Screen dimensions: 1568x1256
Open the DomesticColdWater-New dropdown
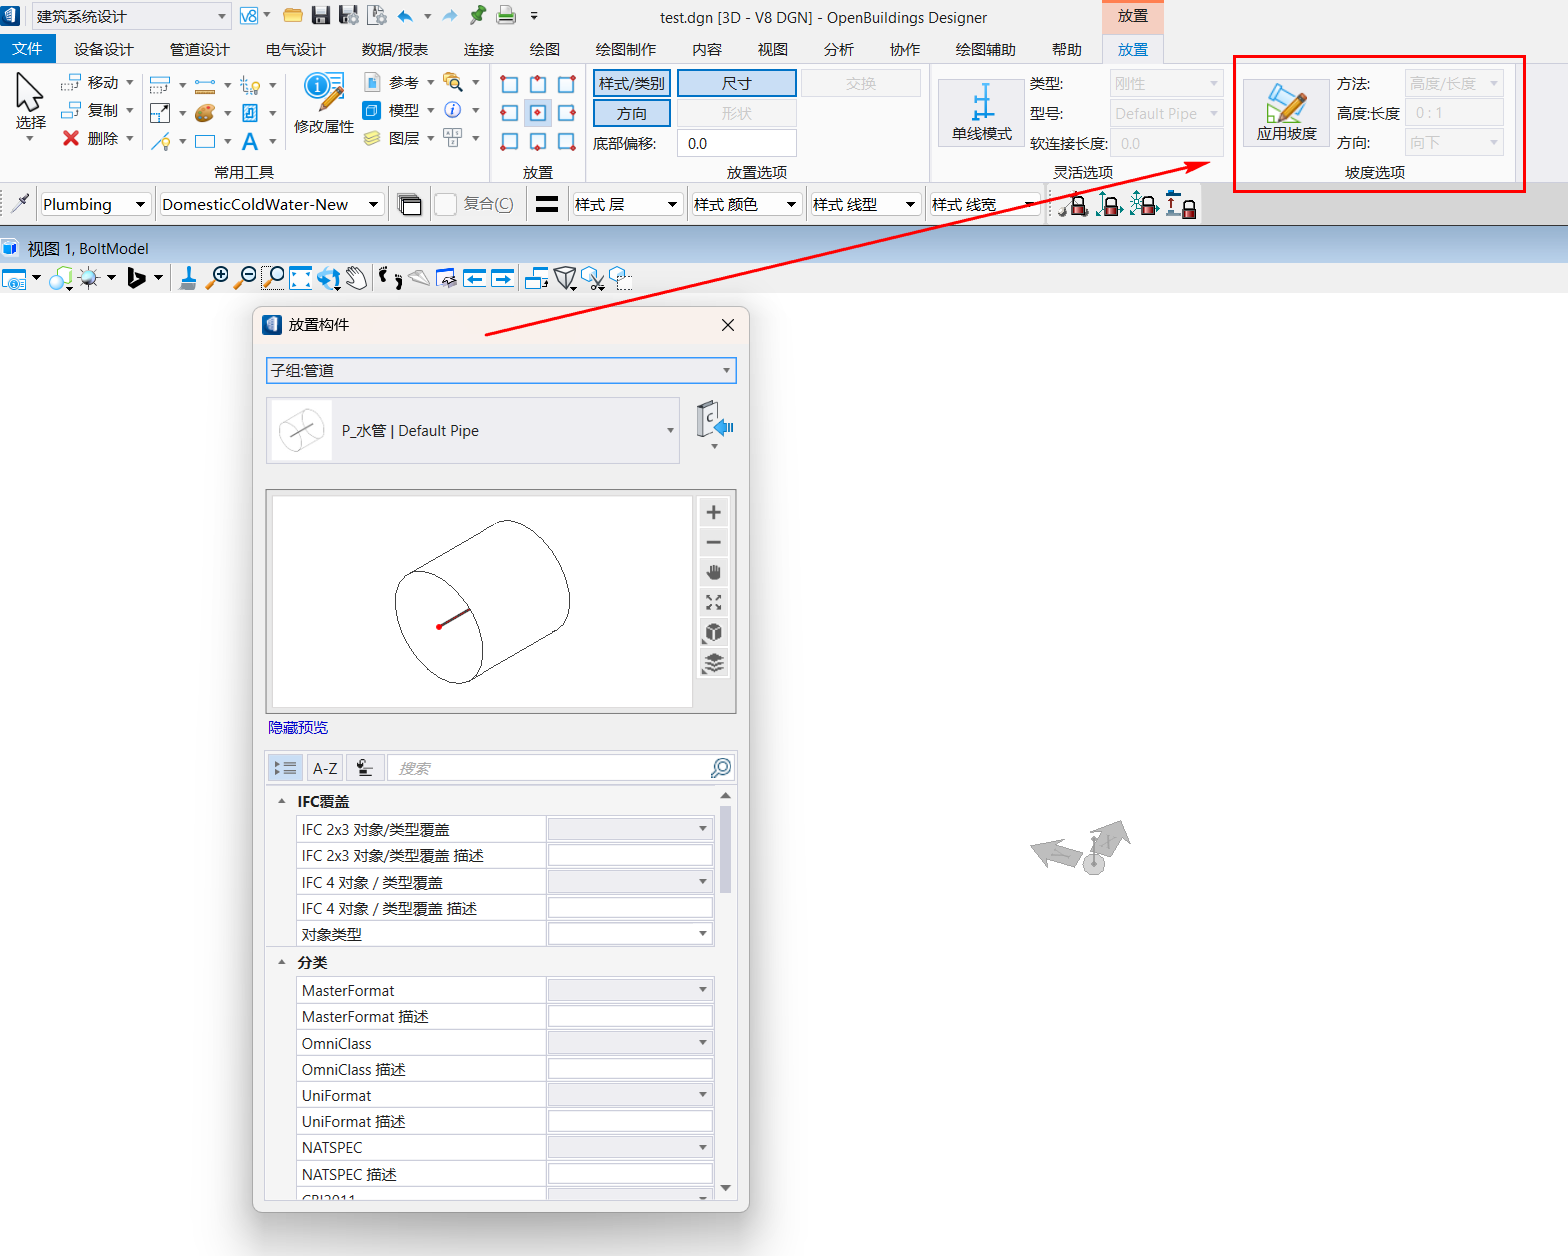(272, 204)
